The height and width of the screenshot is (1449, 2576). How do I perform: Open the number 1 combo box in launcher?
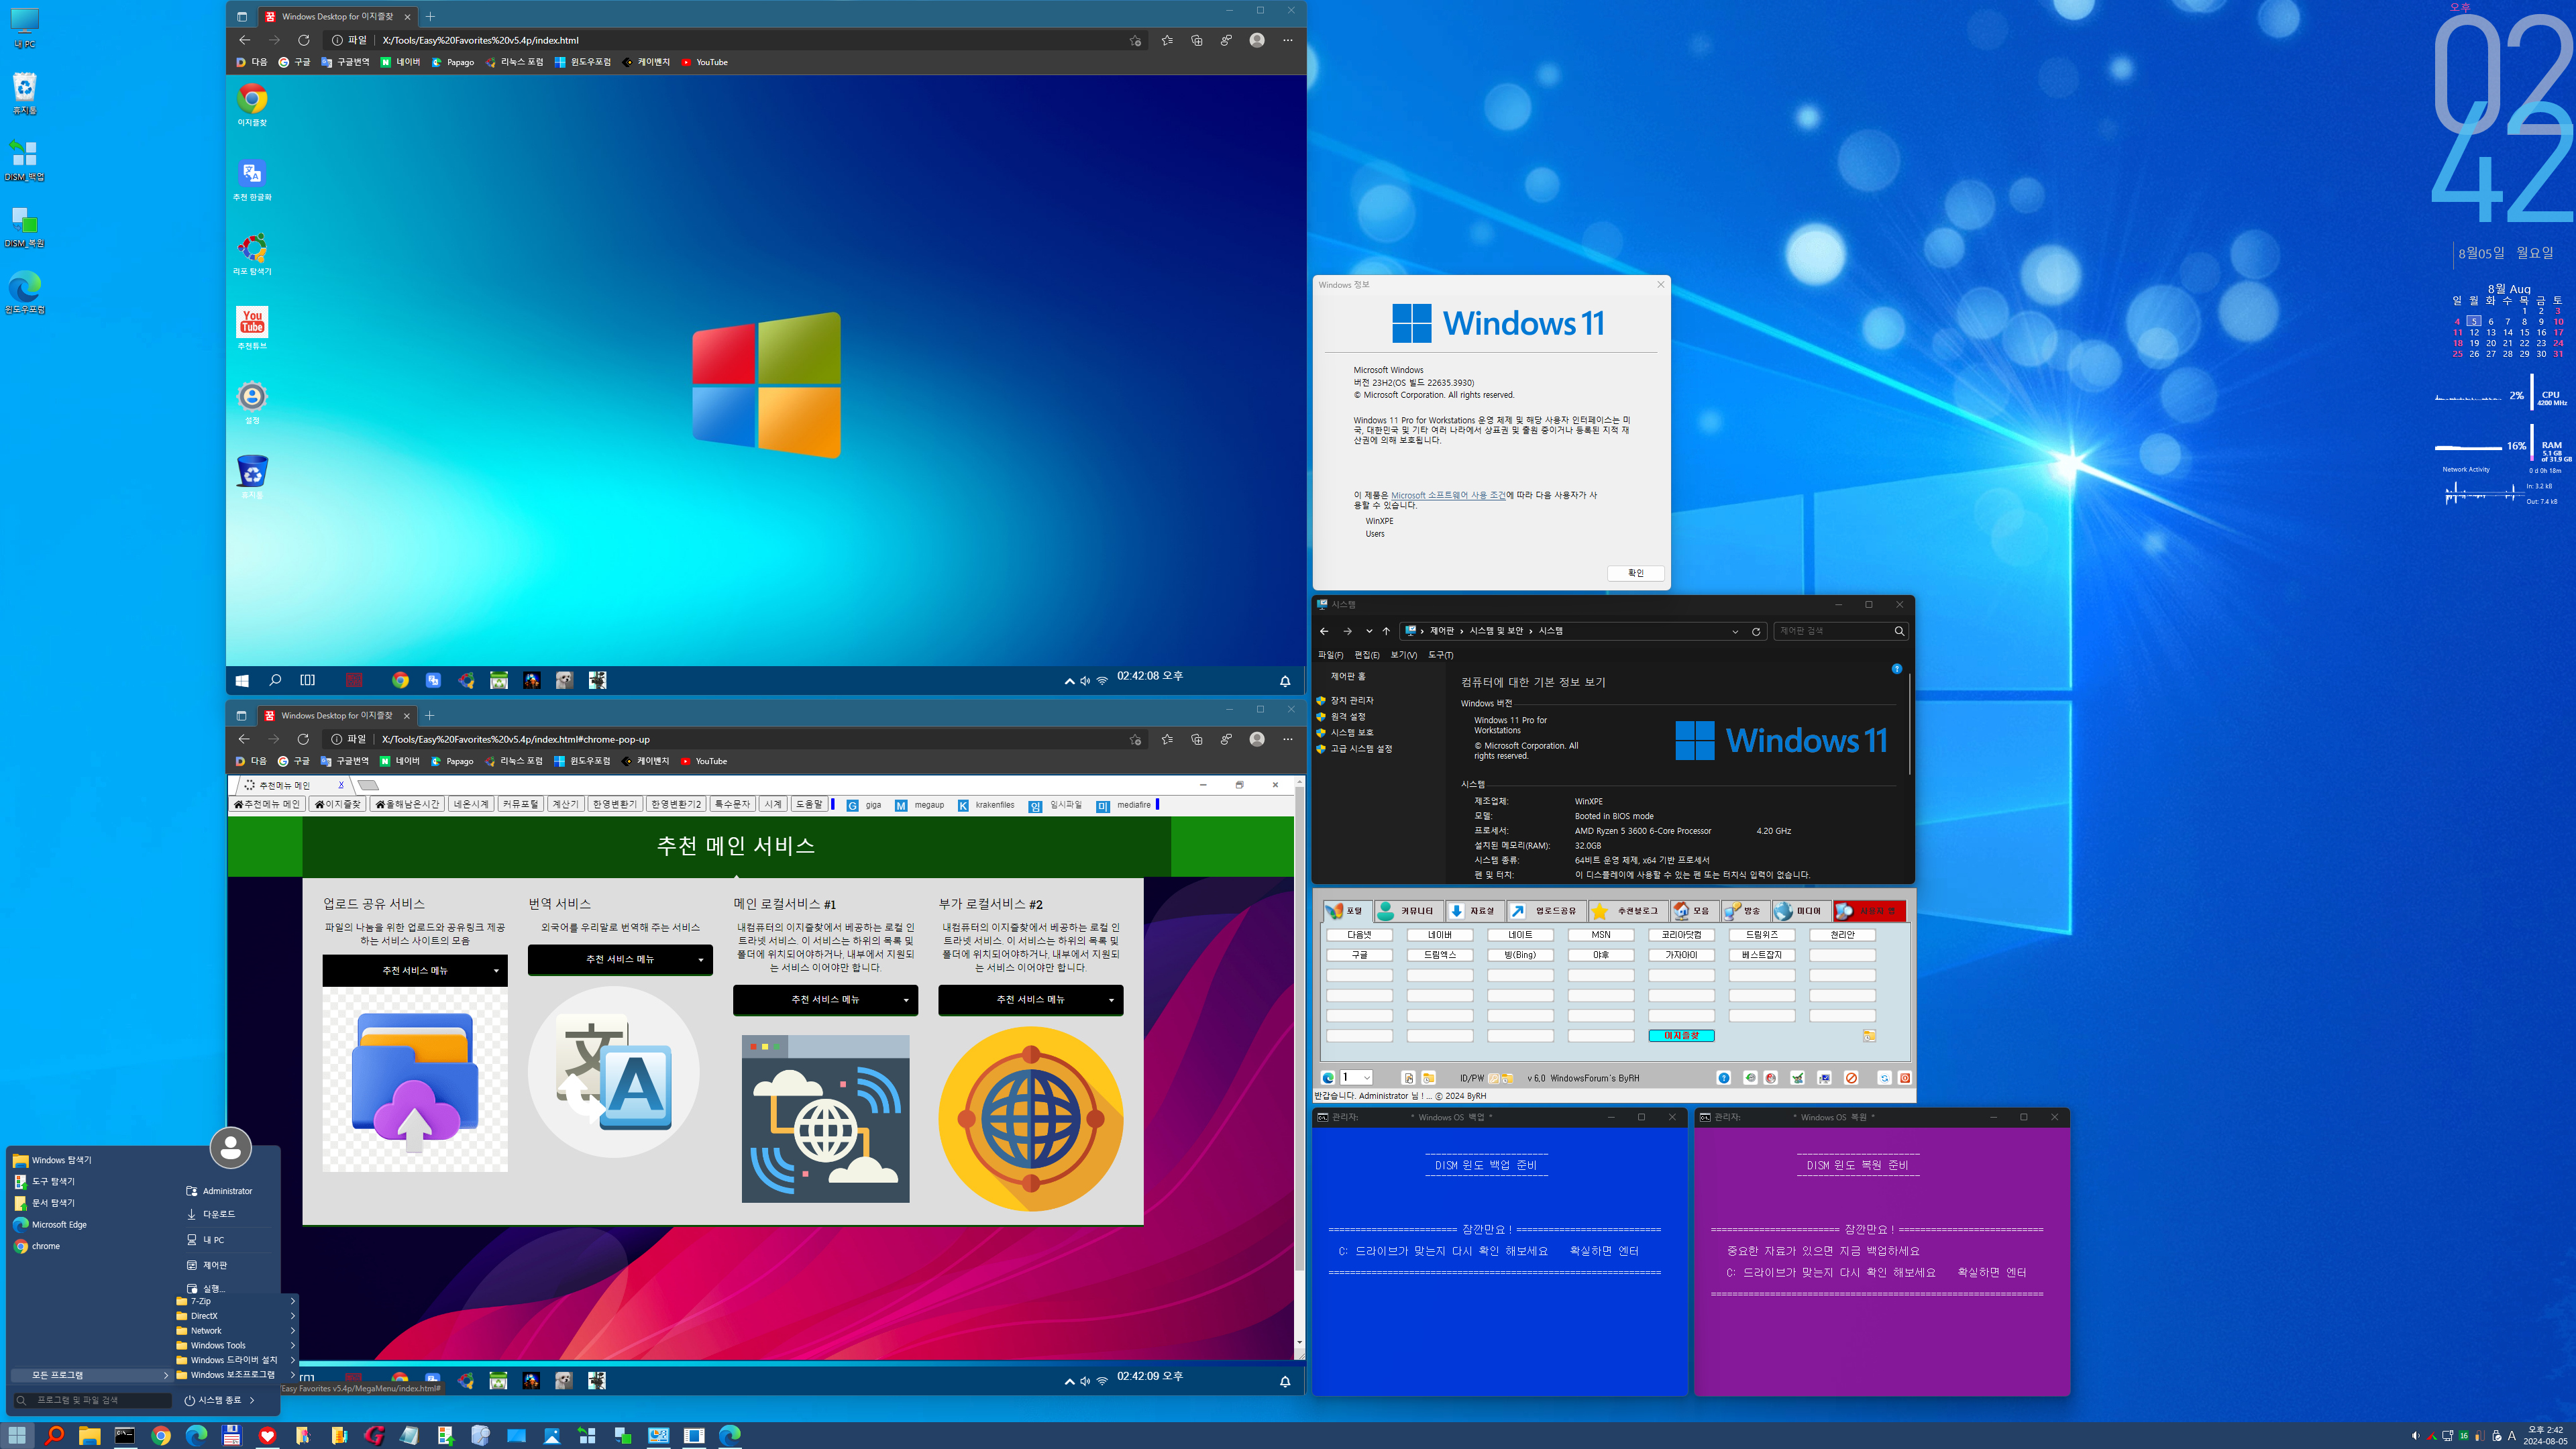coord(1356,1078)
